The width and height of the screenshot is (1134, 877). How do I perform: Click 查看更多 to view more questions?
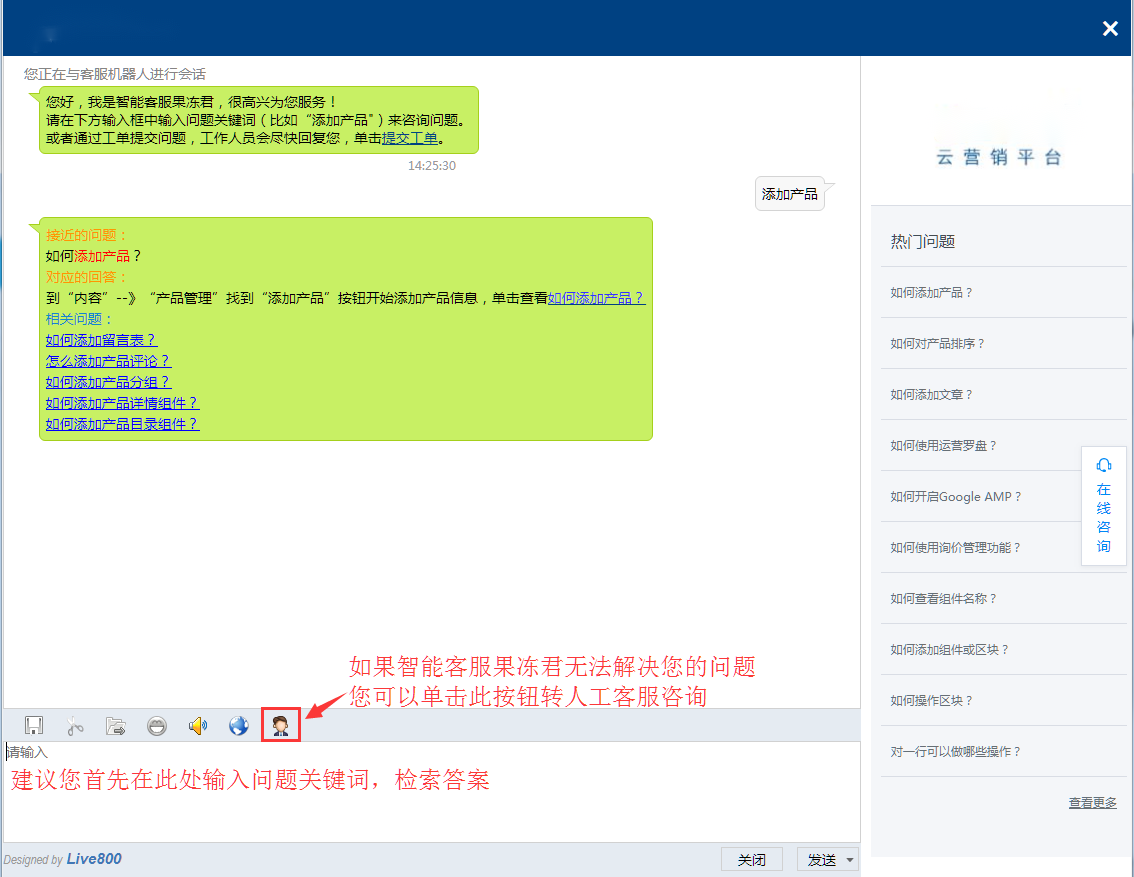(1092, 802)
